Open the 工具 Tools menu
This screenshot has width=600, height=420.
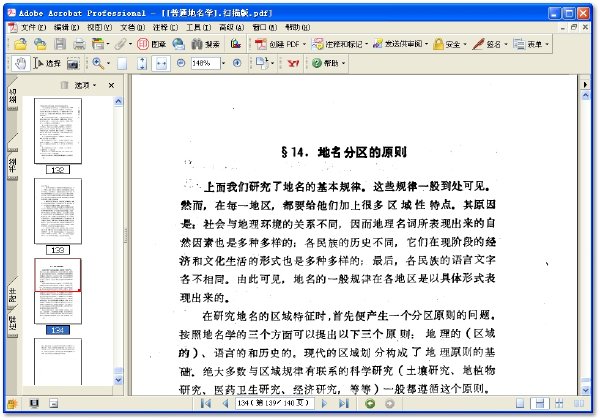point(198,27)
